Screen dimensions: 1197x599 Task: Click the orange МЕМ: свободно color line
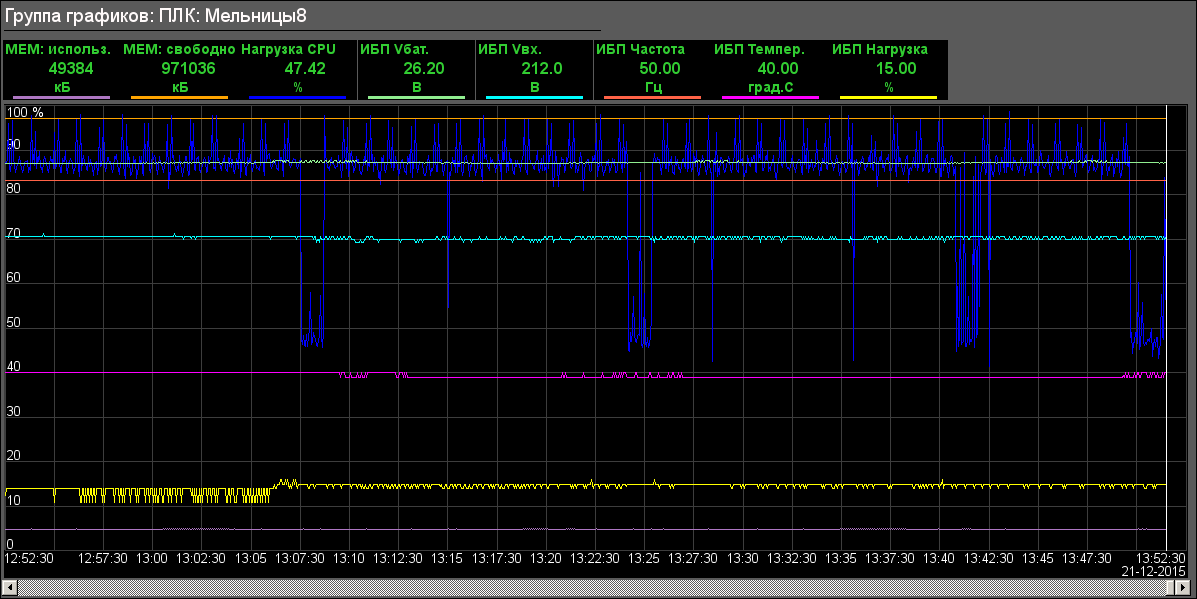pos(179,98)
